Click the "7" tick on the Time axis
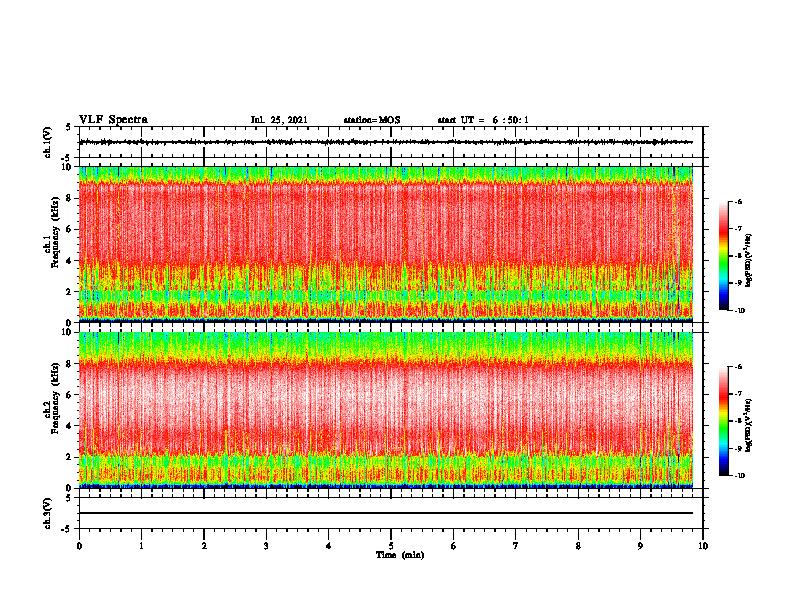The height and width of the screenshot is (612, 792). point(516,546)
